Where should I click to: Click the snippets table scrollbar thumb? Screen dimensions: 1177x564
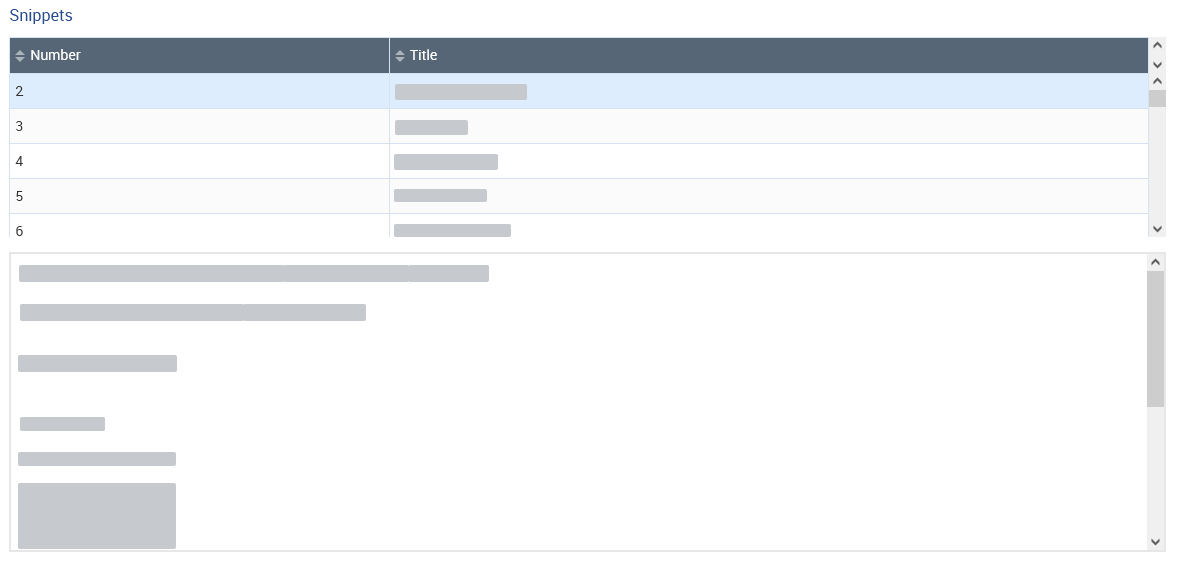1158,98
